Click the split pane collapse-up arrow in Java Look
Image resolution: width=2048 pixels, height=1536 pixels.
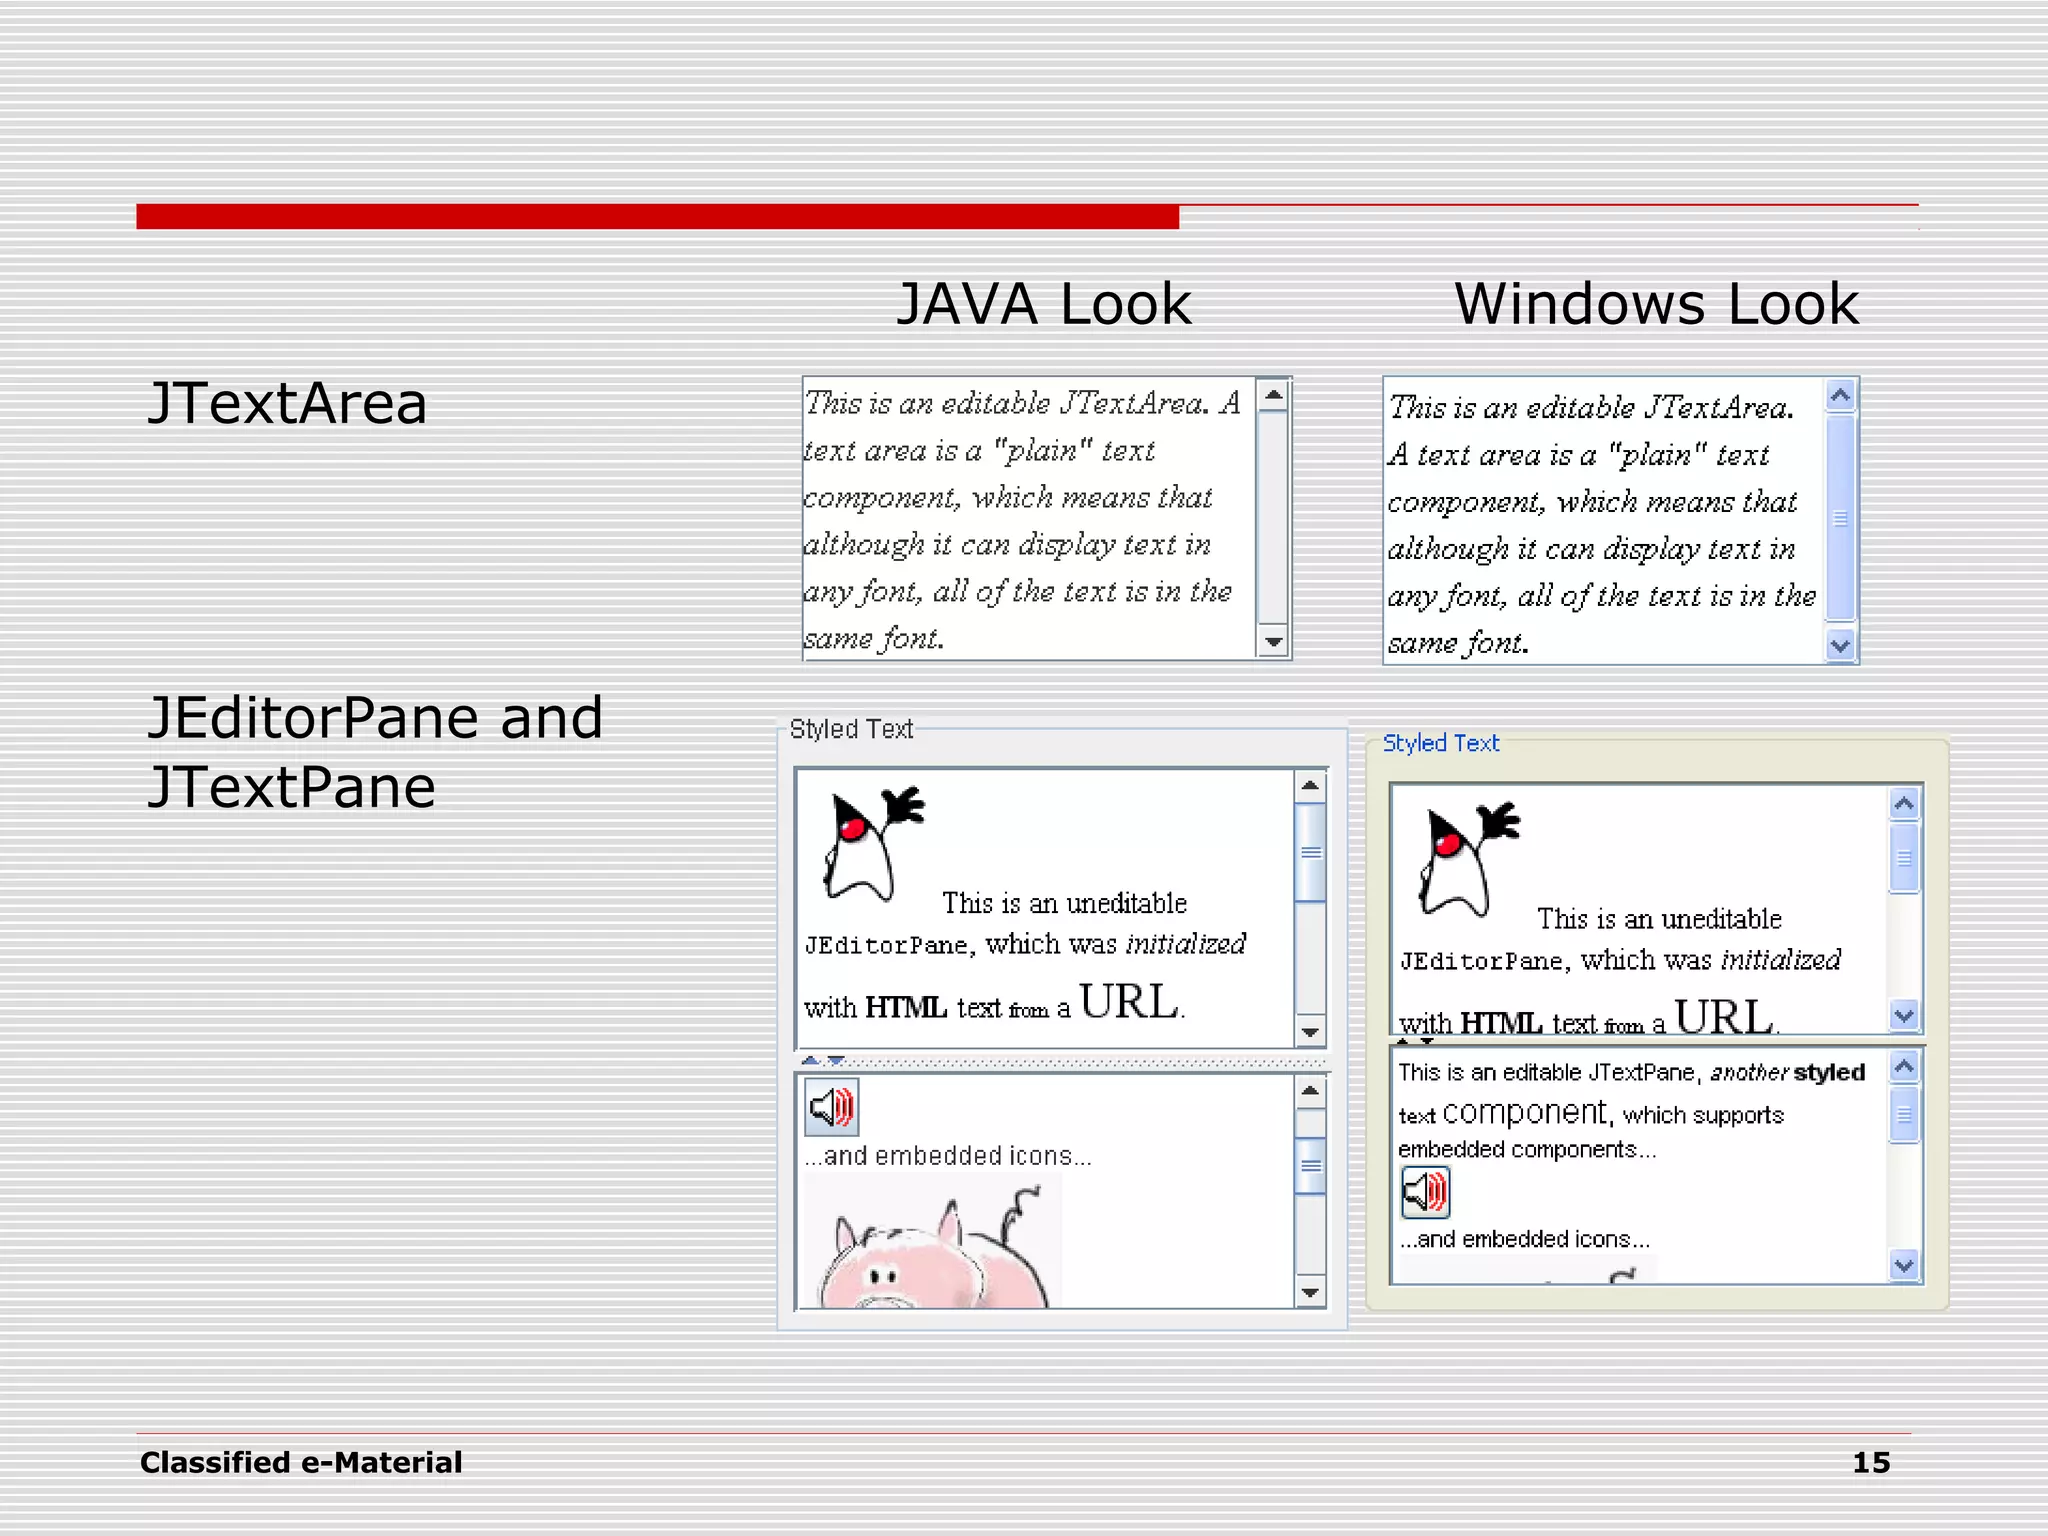(x=811, y=1061)
